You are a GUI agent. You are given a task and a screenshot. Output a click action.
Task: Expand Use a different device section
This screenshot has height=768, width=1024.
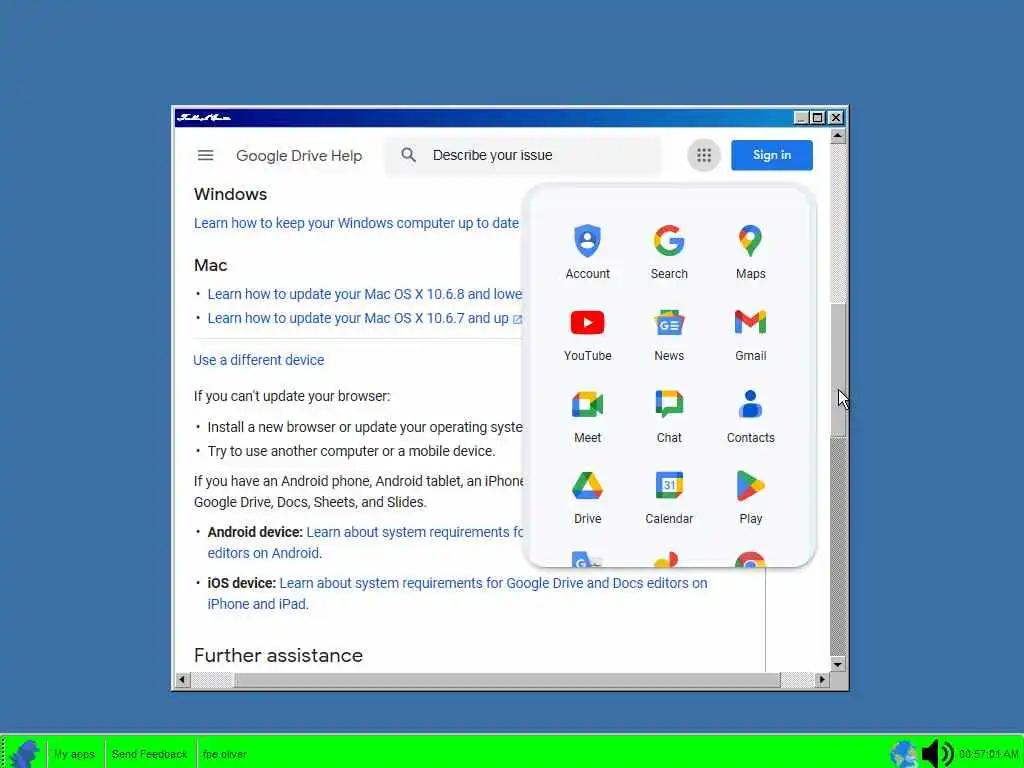[x=259, y=360]
